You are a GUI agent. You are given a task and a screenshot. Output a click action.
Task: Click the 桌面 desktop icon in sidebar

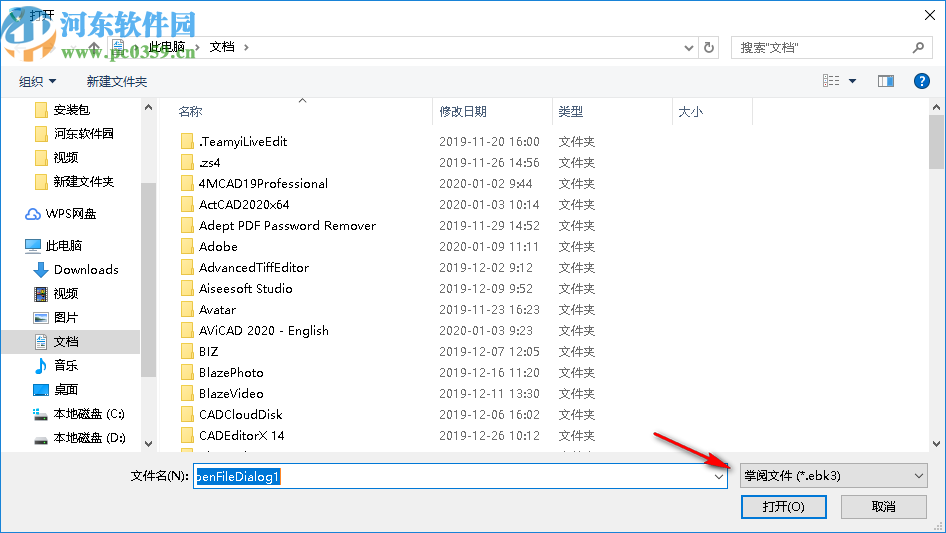(x=40, y=390)
